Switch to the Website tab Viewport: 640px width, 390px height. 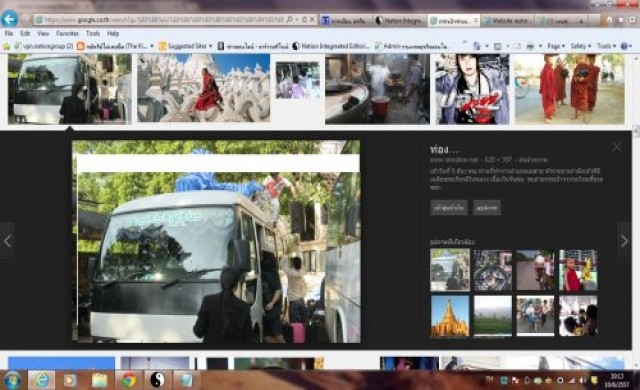(x=508, y=20)
